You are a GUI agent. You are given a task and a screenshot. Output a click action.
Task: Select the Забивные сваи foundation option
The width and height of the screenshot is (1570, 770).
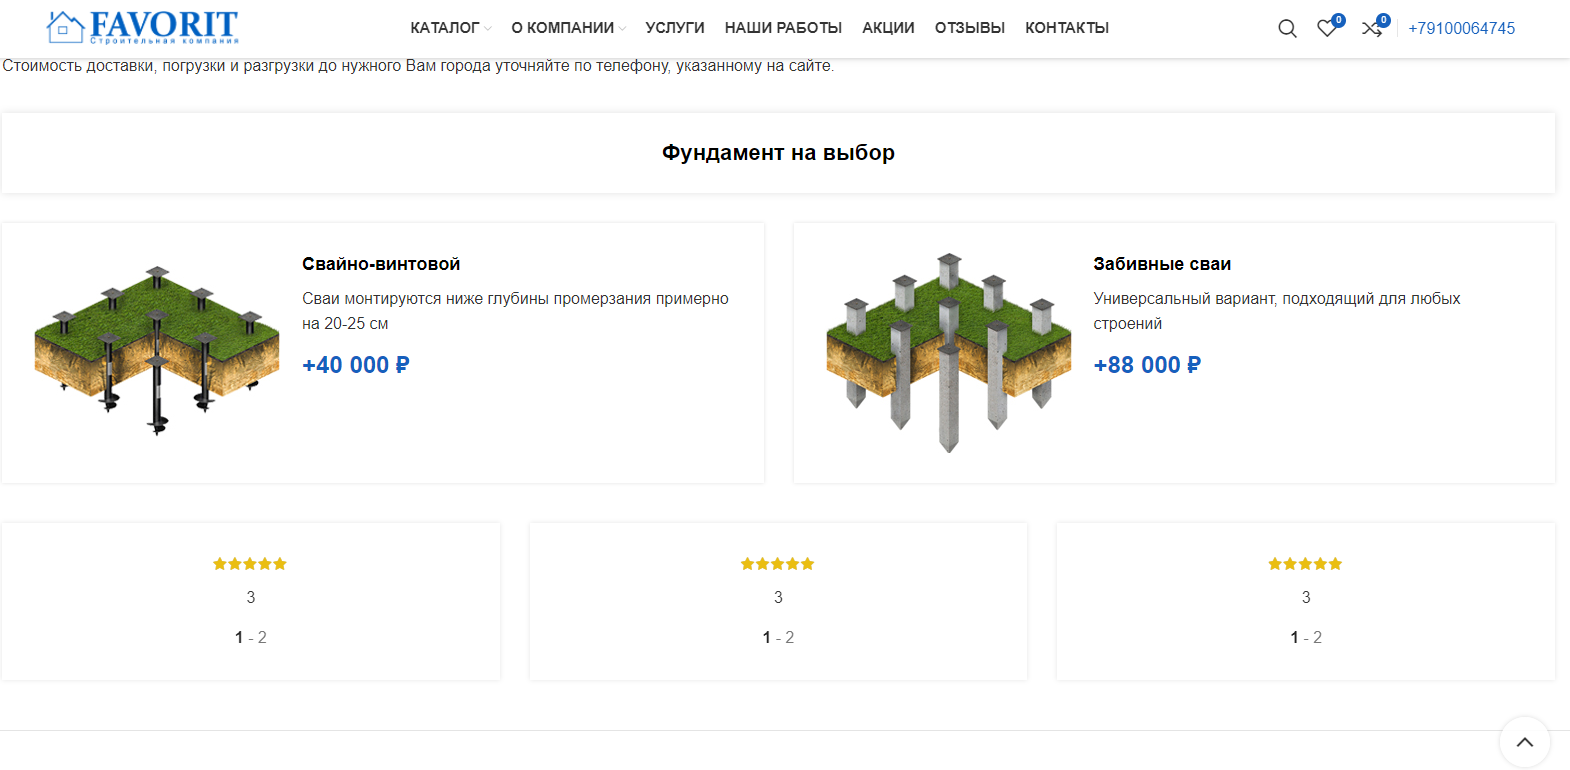1162,264
